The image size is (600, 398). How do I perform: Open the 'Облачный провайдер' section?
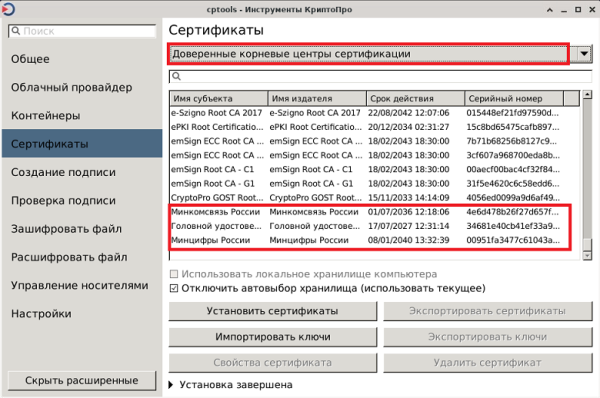82,87
